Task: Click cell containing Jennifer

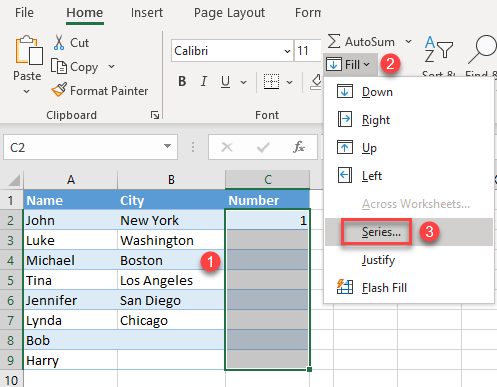Action: 70,300
